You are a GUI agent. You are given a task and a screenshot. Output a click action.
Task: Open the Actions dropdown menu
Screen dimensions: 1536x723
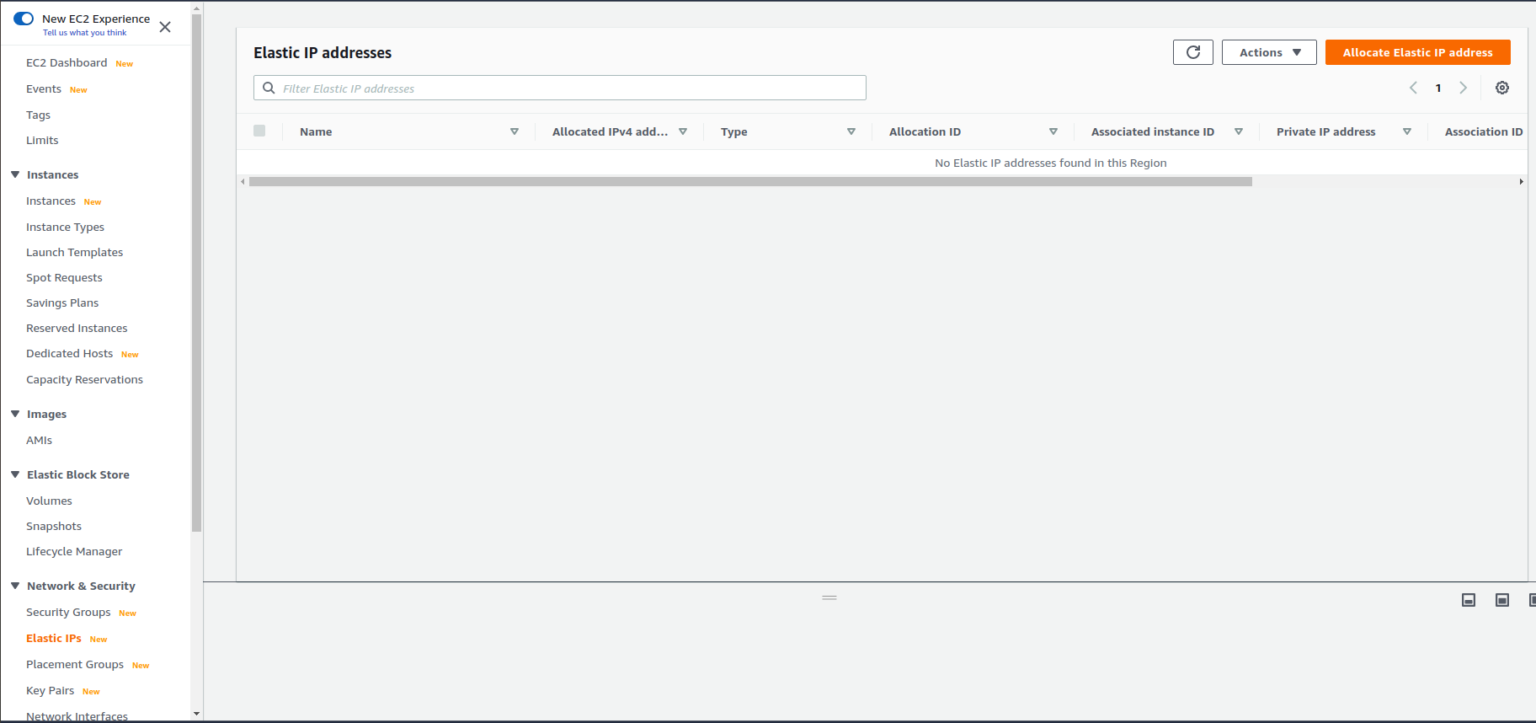[1268, 52]
